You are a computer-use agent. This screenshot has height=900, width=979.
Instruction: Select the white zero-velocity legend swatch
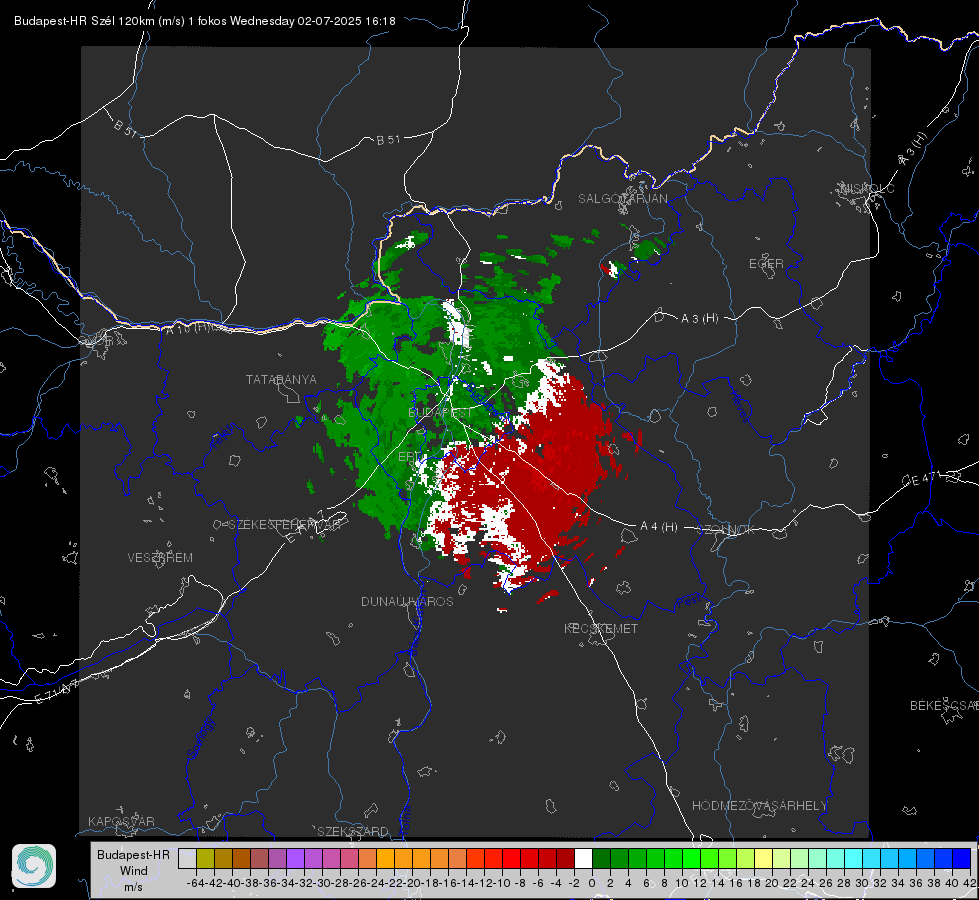583,858
